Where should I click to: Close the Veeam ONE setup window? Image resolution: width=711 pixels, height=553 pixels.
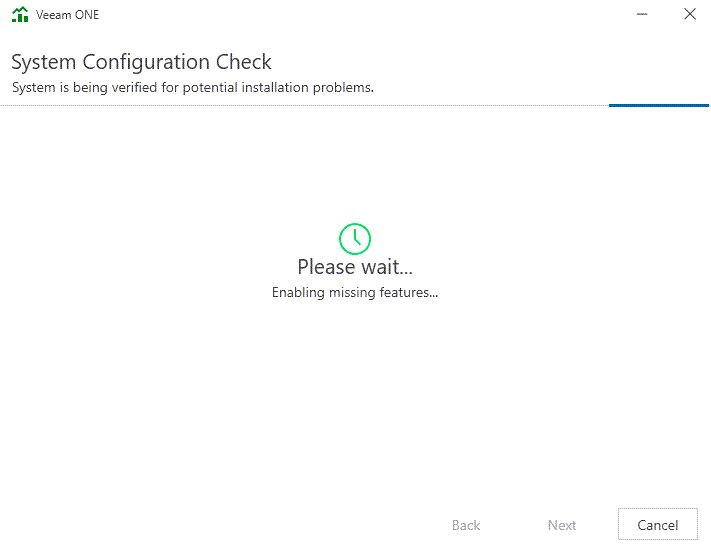[689, 15]
